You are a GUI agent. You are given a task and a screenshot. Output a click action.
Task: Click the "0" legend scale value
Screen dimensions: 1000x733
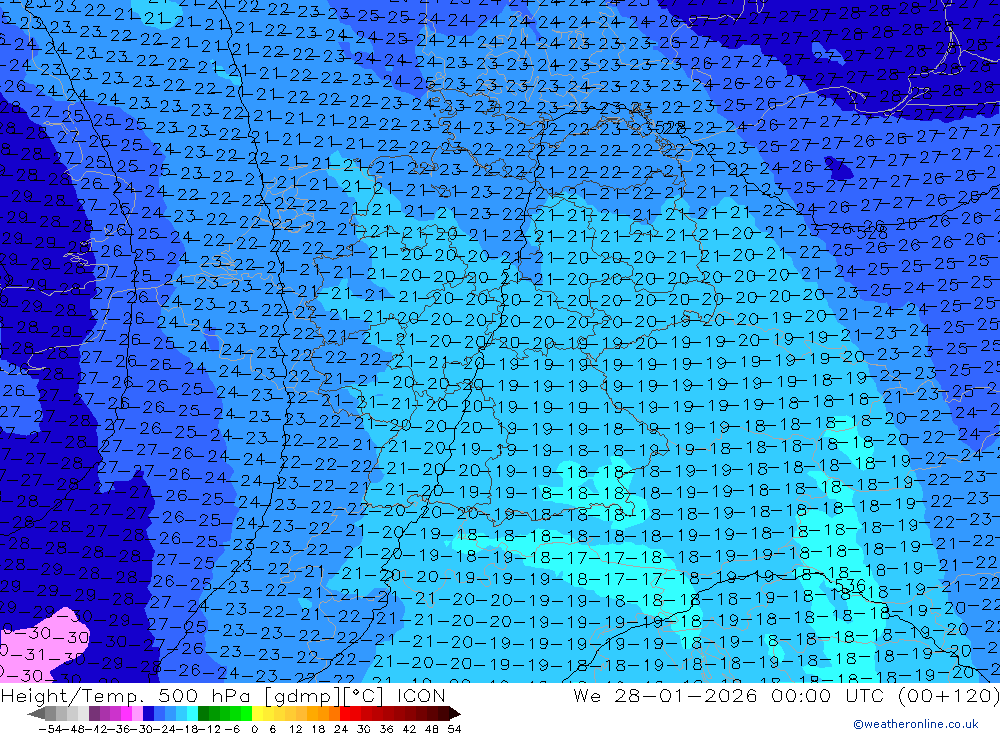[254, 729]
